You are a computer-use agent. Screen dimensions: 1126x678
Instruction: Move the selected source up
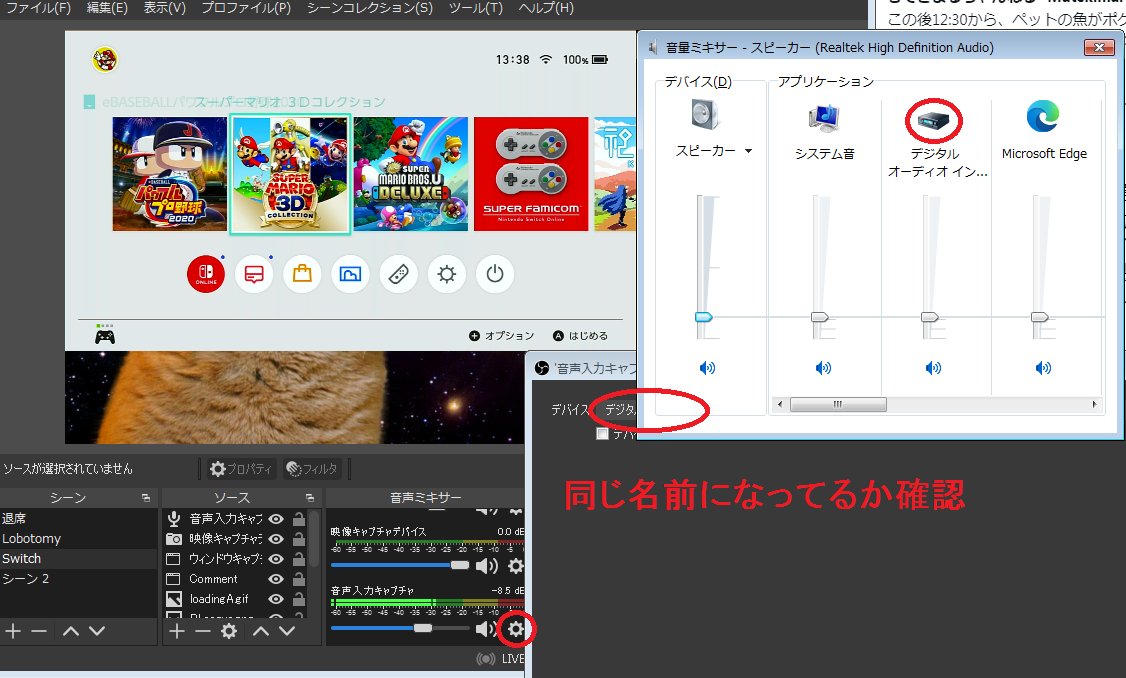[x=261, y=631]
